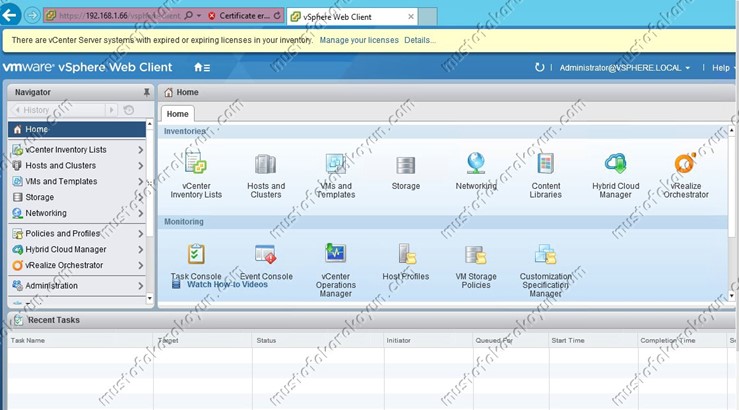Open Administrator@VSPHERE.LOCAL user dropdown
739x410 pixels.
coord(624,68)
